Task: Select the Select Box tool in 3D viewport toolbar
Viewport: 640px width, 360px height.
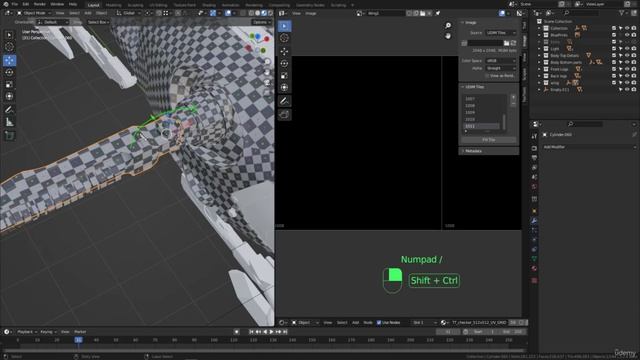Action: [9, 35]
